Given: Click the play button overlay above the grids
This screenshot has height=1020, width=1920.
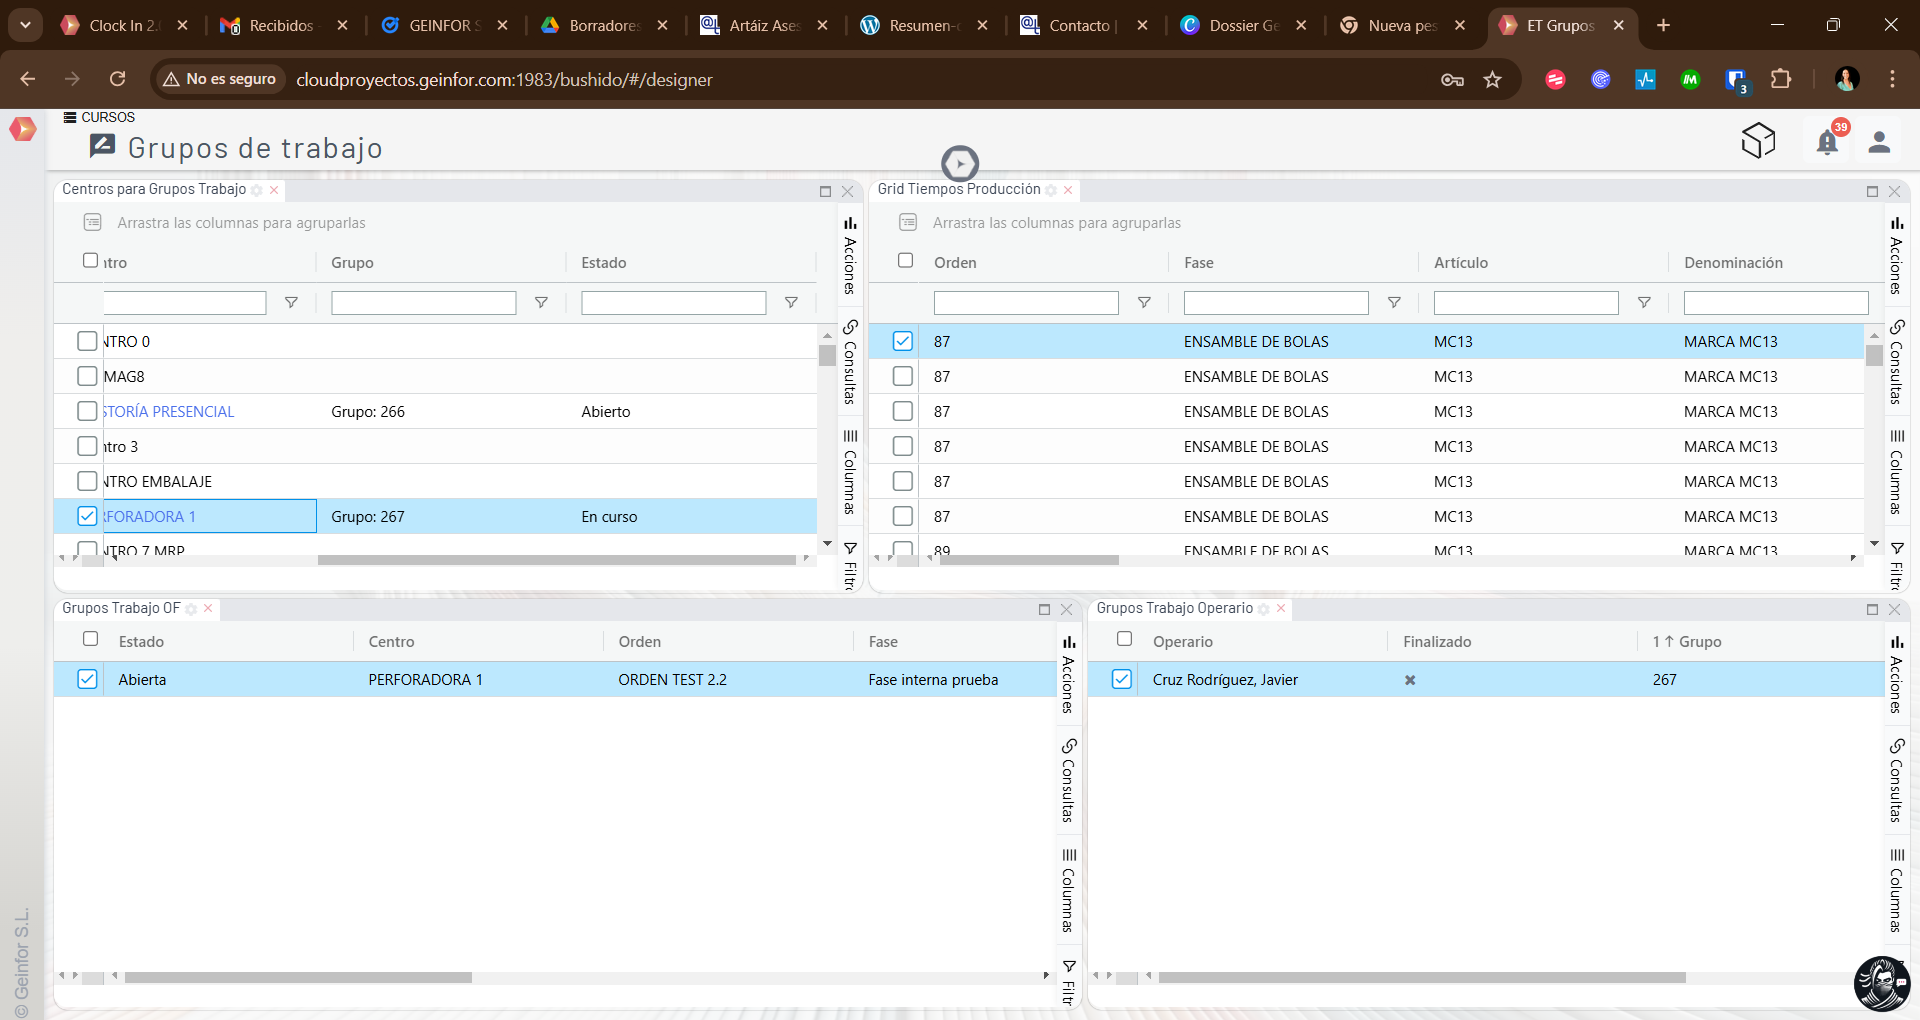Looking at the screenshot, I should point(960,163).
